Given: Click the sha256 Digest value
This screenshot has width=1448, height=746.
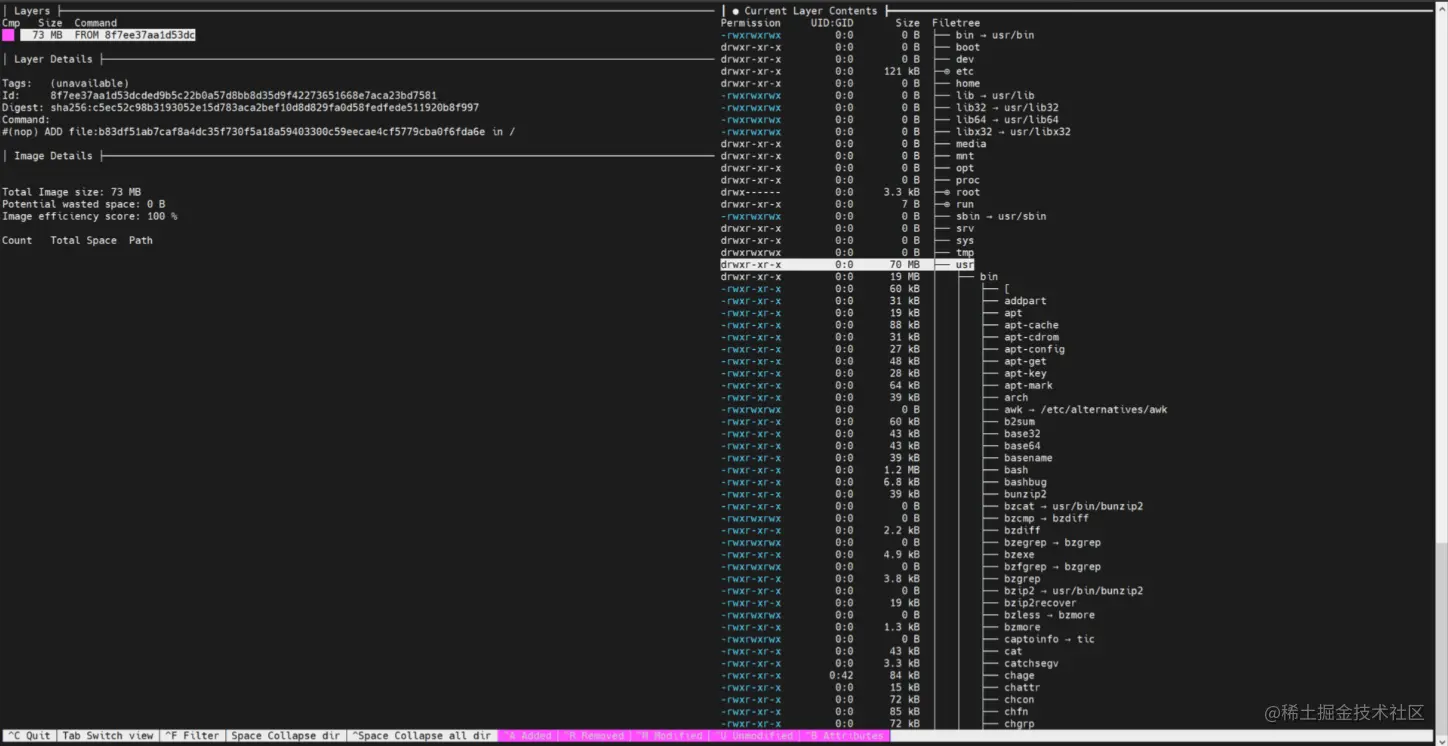Looking at the screenshot, I should click(264, 107).
